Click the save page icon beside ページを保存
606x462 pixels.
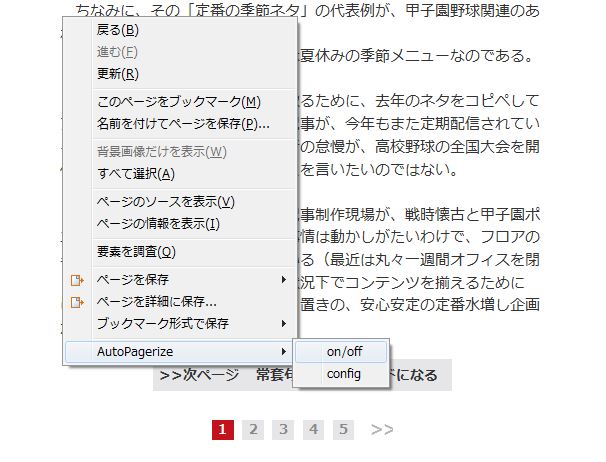coord(77,279)
